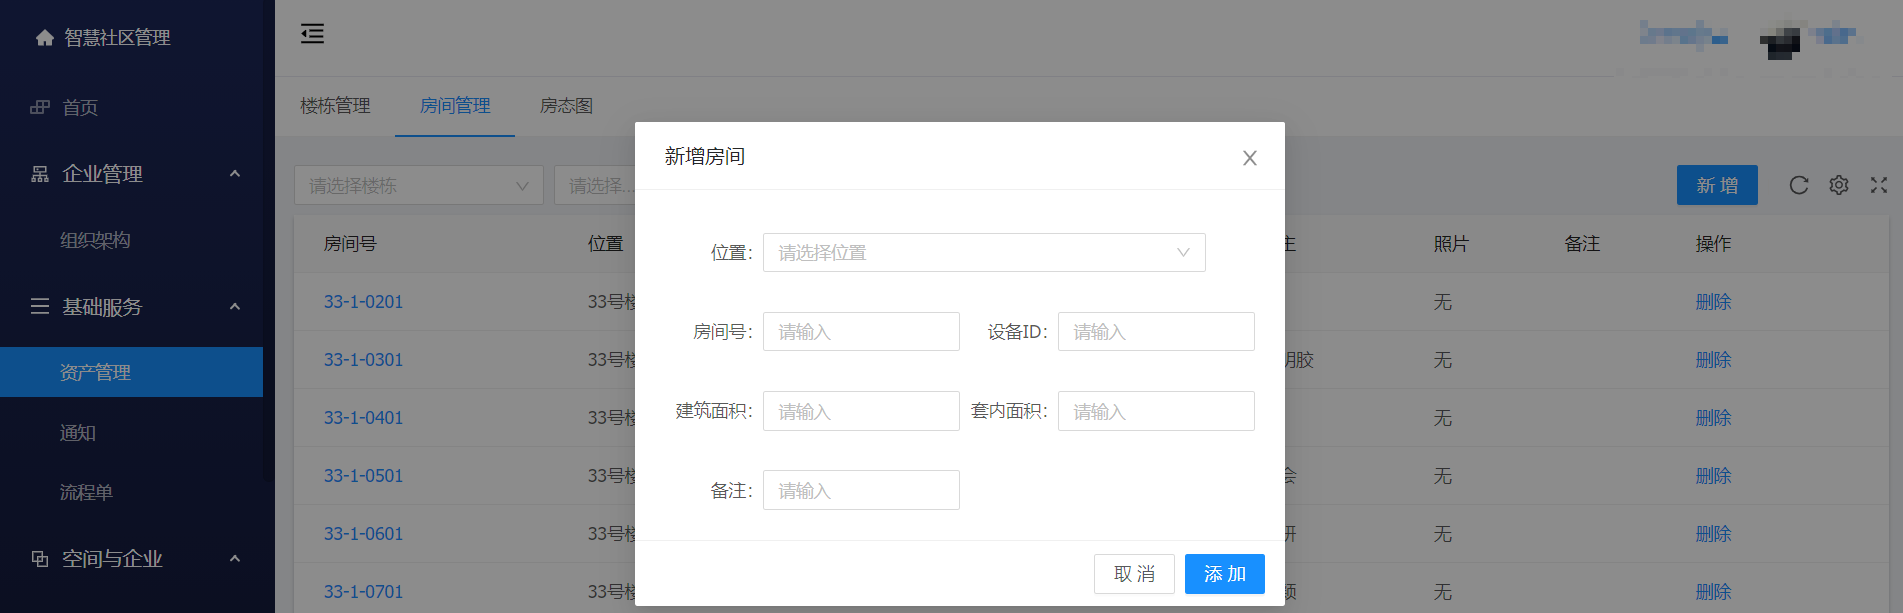The image size is (1903, 613).
Task: Switch to the 房态图 tab
Action: (x=566, y=106)
